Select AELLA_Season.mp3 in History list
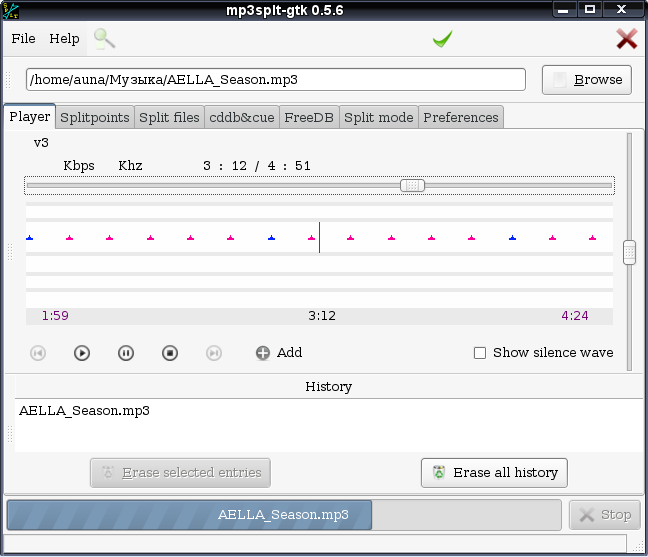The width and height of the screenshot is (648, 557). (x=84, y=411)
